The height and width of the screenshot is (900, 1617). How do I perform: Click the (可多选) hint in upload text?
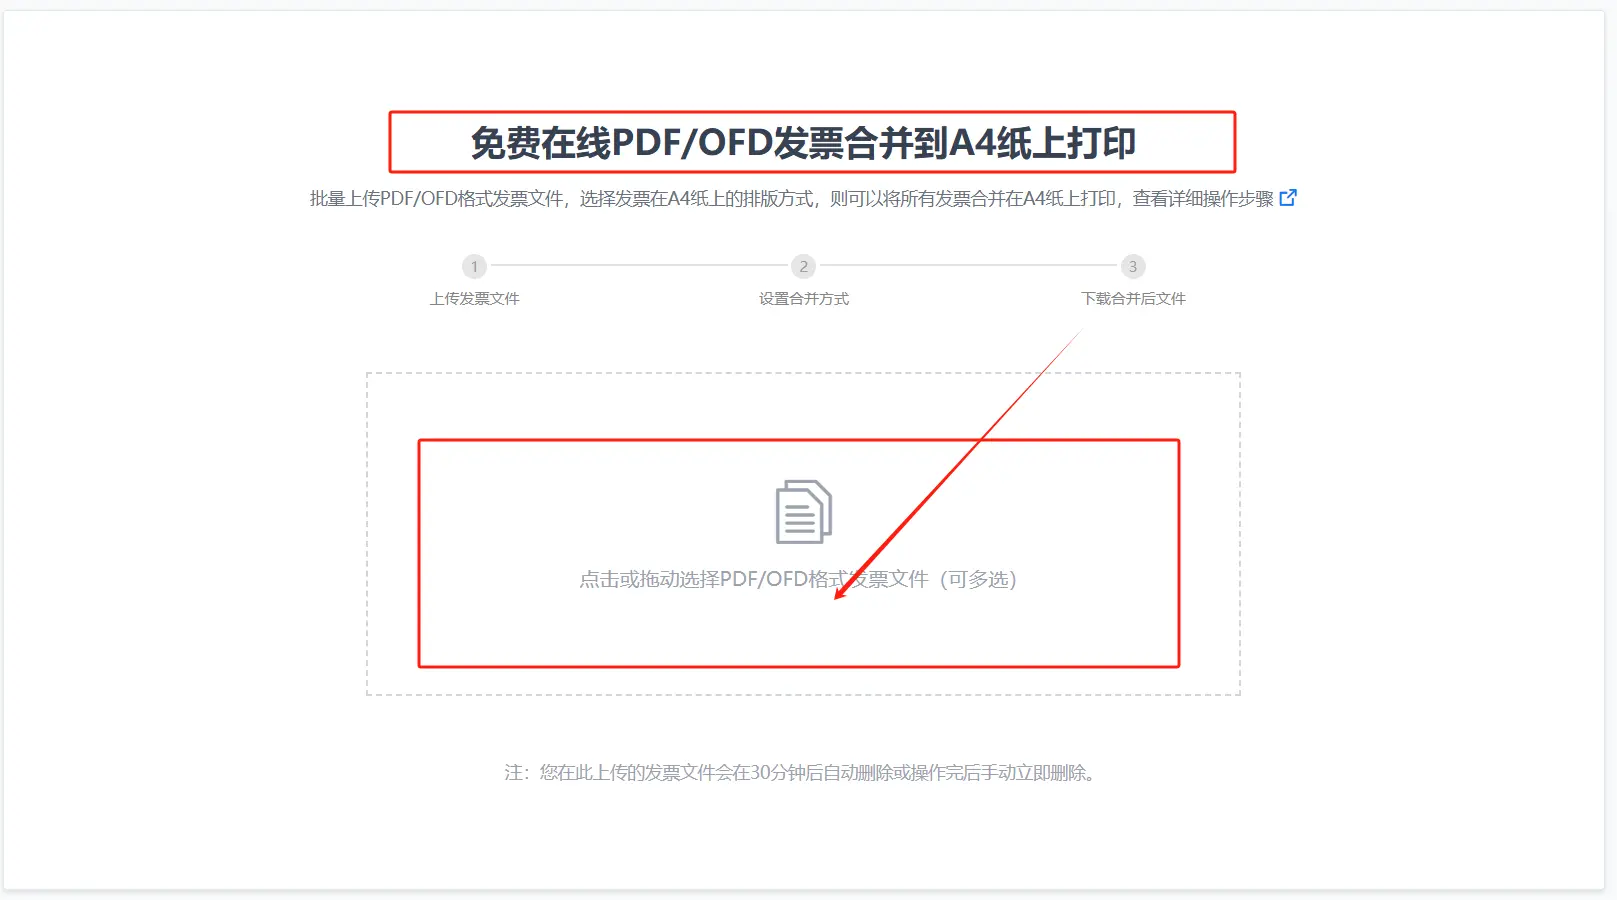click(978, 579)
